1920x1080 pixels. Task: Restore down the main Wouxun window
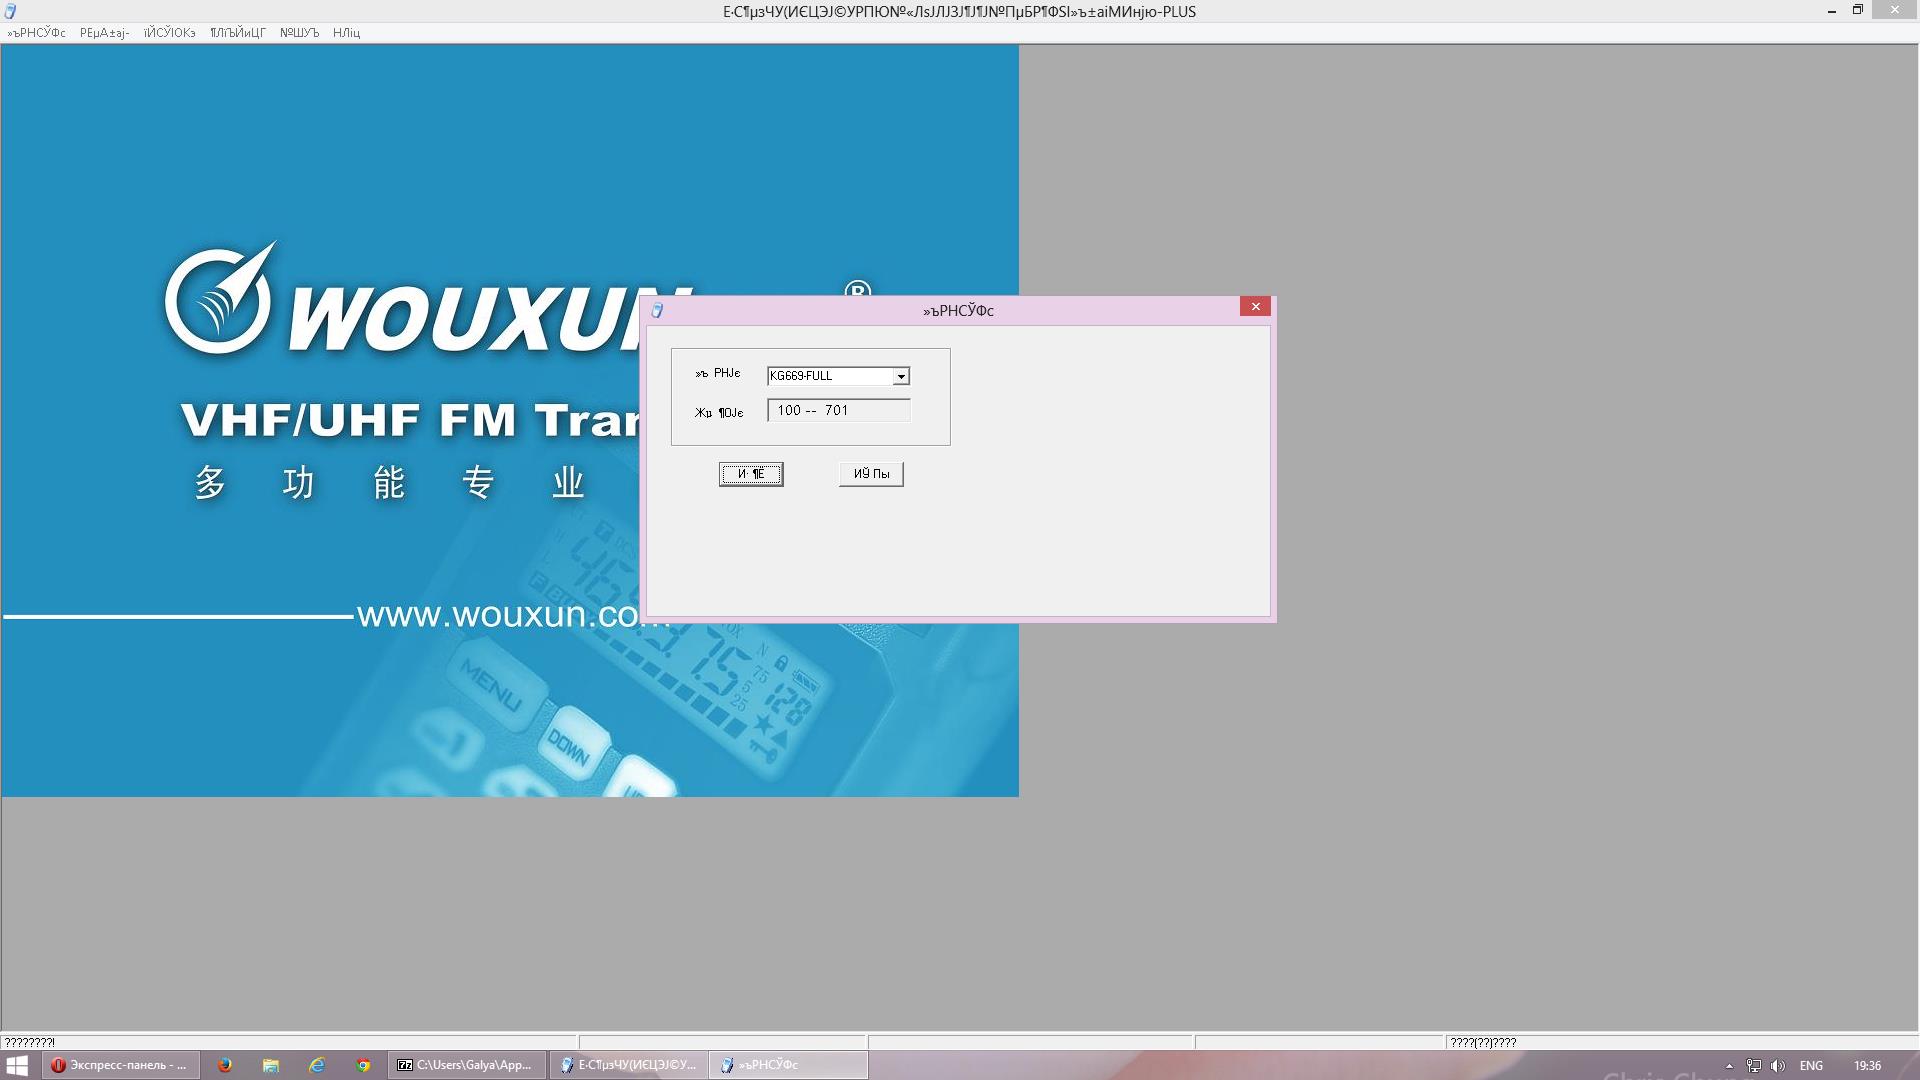[x=1858, y=11]
